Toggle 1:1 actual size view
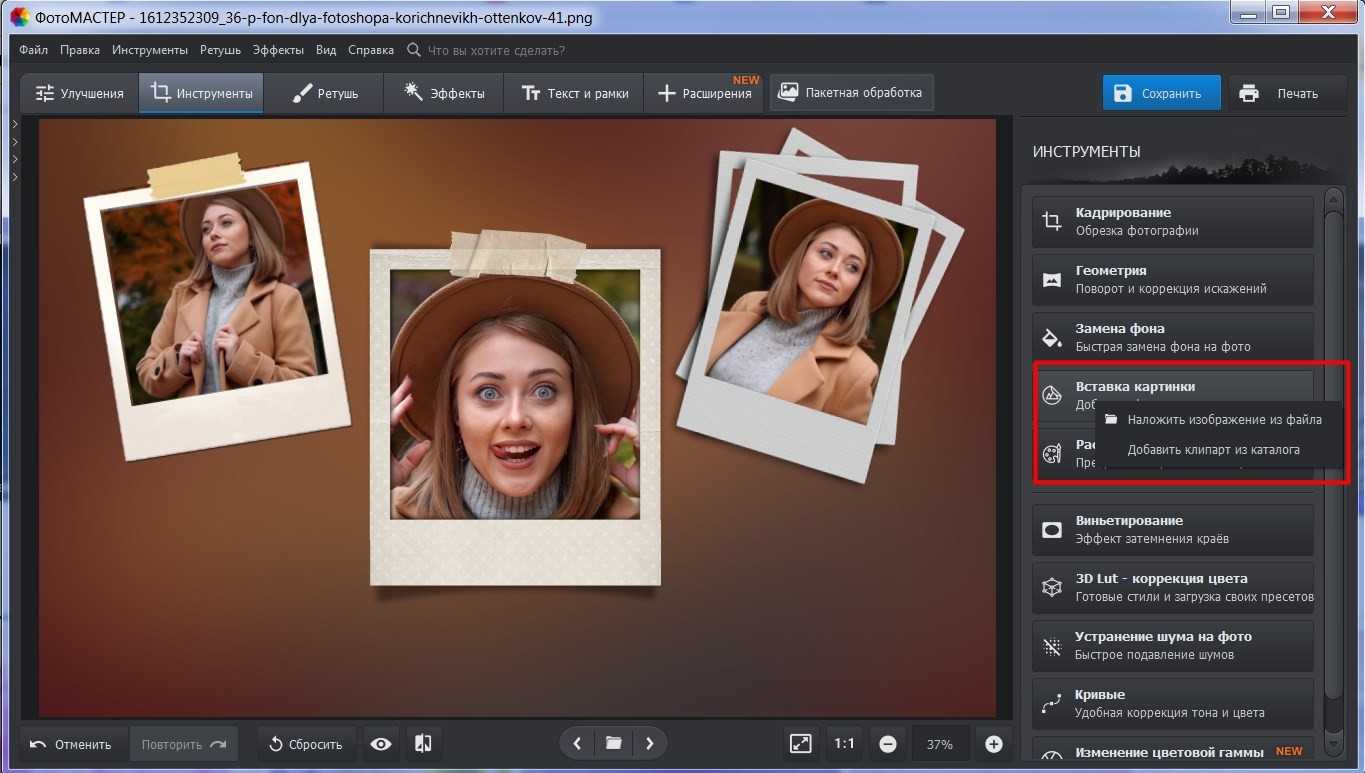The height and width of the screenshot is (773, 1365). coord(844,744)
